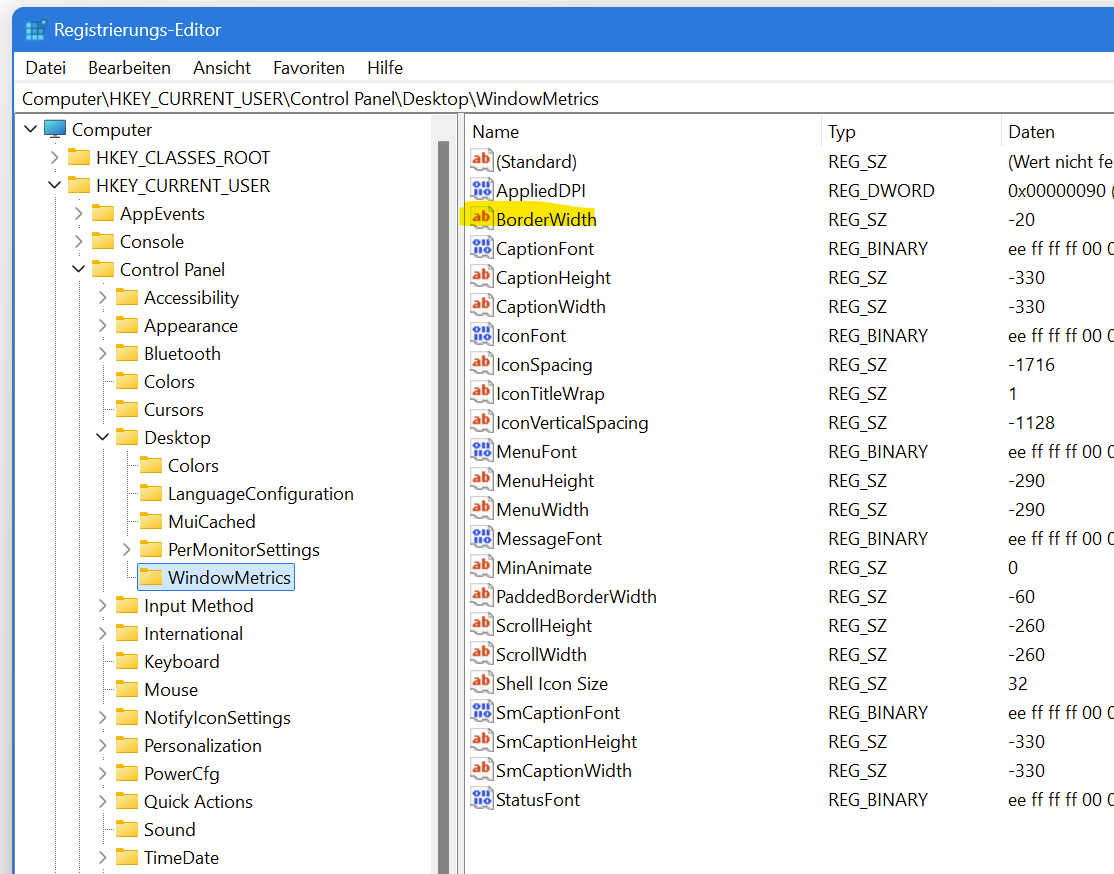Click the REG_DWORD type of AppliedDPI
1114x874 pixels.
[881, 190]
